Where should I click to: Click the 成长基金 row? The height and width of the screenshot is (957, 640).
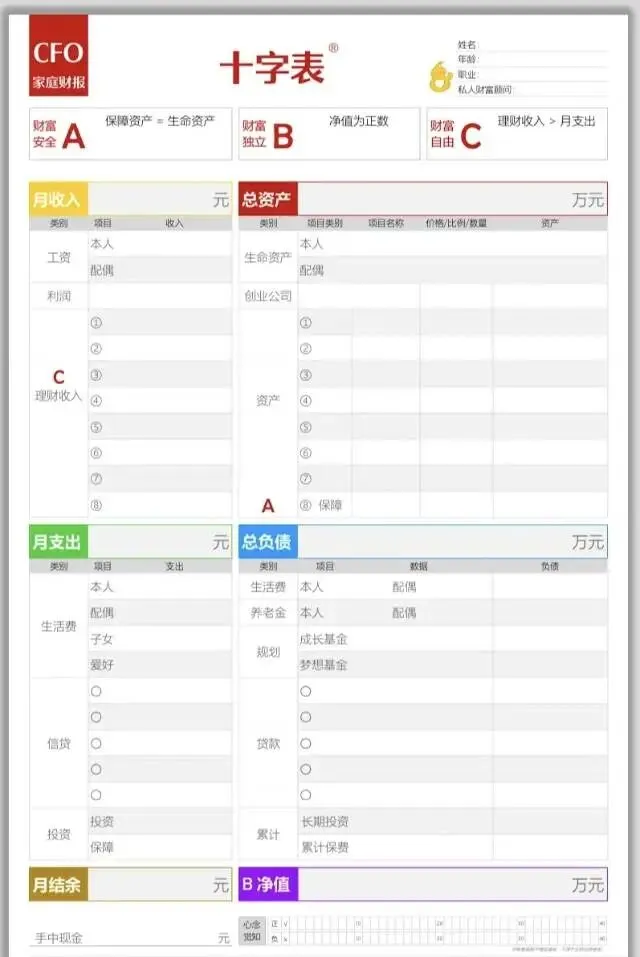(452, 639)
